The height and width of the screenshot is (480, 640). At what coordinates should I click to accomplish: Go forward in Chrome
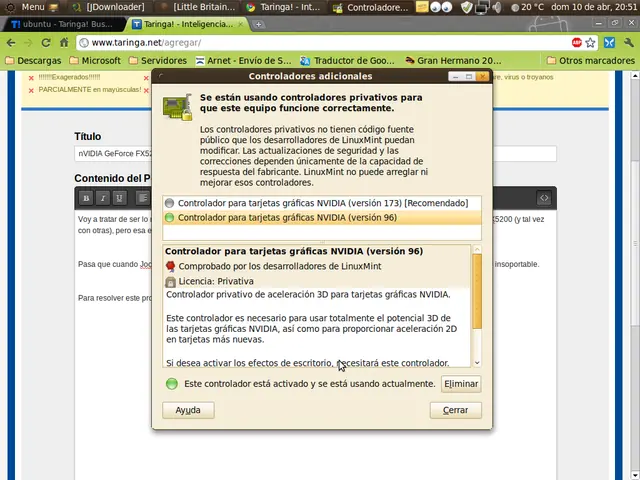28,42
